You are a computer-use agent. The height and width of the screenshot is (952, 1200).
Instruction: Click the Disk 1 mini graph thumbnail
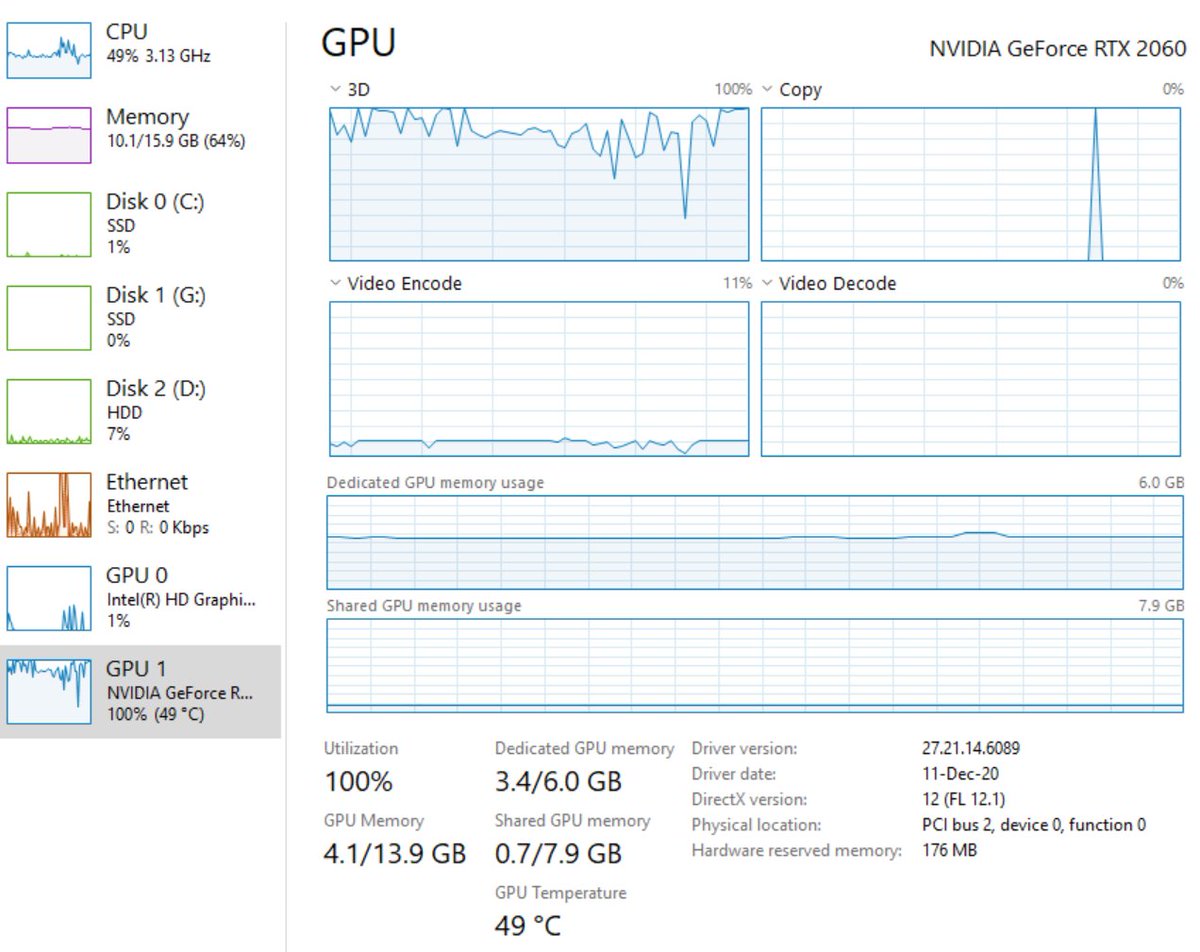48,318
